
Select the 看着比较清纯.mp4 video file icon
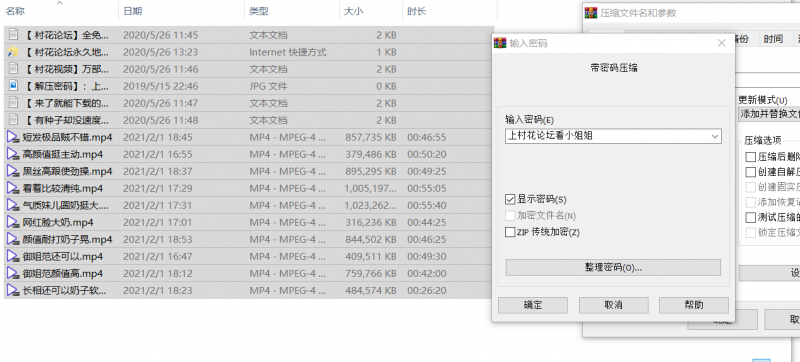coord(13,188)
